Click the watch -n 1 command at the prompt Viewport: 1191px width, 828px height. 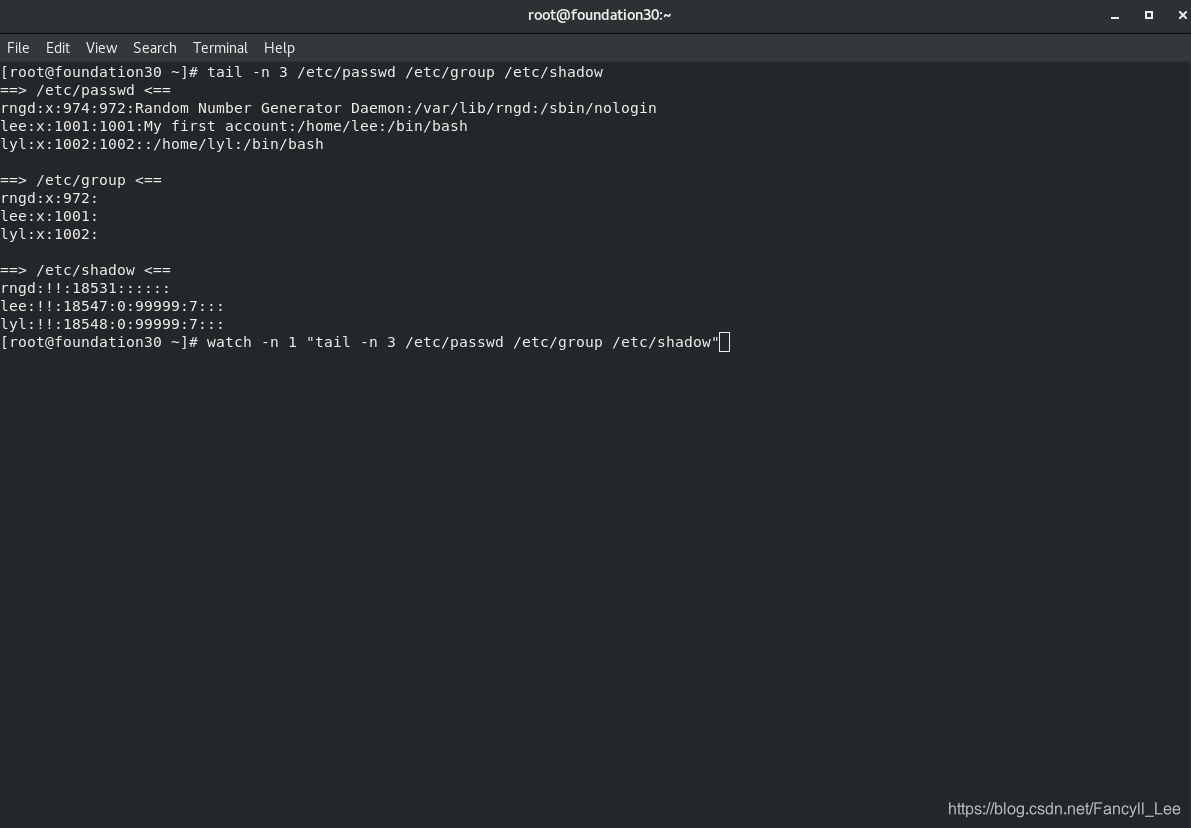(463, 343)
